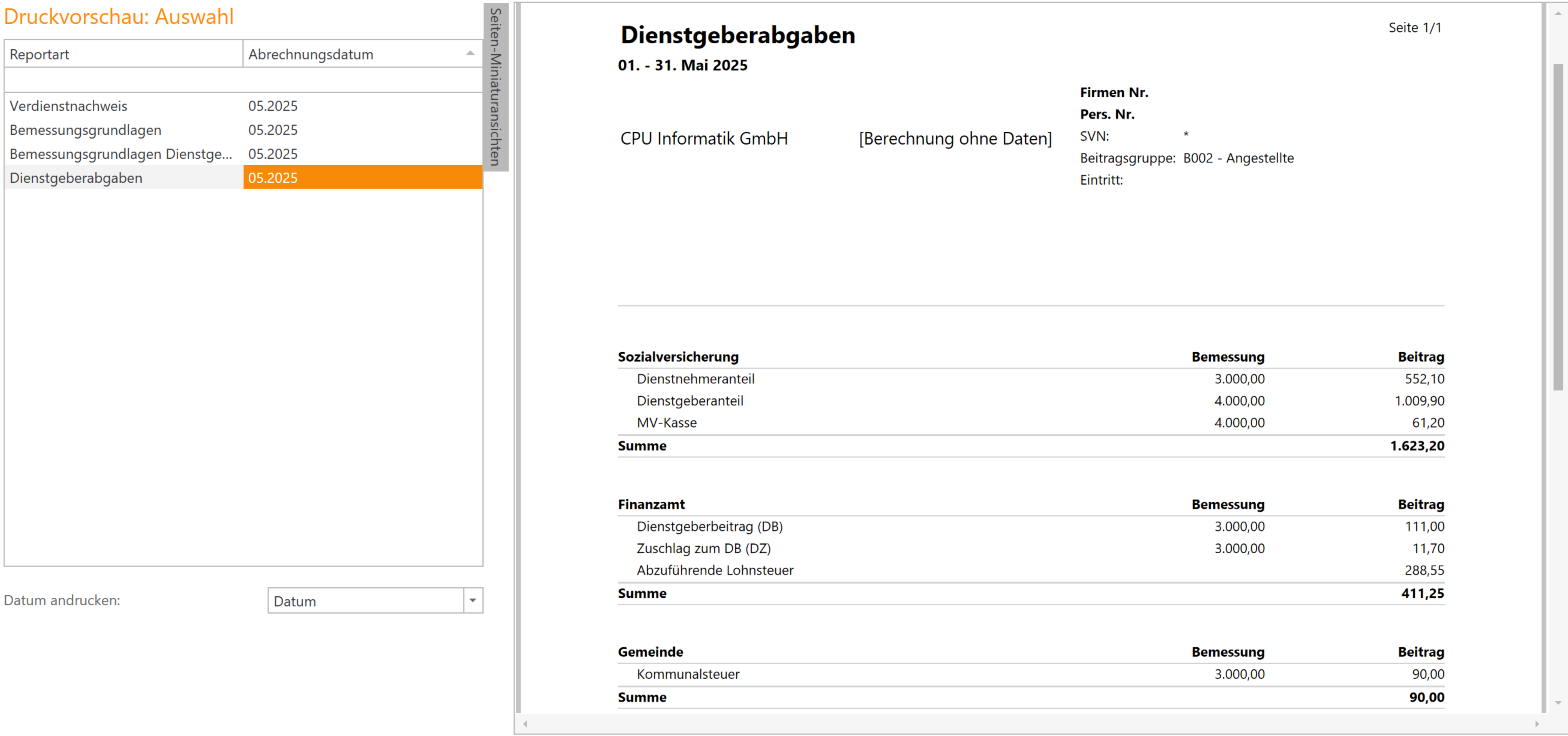
Task: Click the Zuschlag zum DB Beitrag value 11,70
Action: (1426, 549)
